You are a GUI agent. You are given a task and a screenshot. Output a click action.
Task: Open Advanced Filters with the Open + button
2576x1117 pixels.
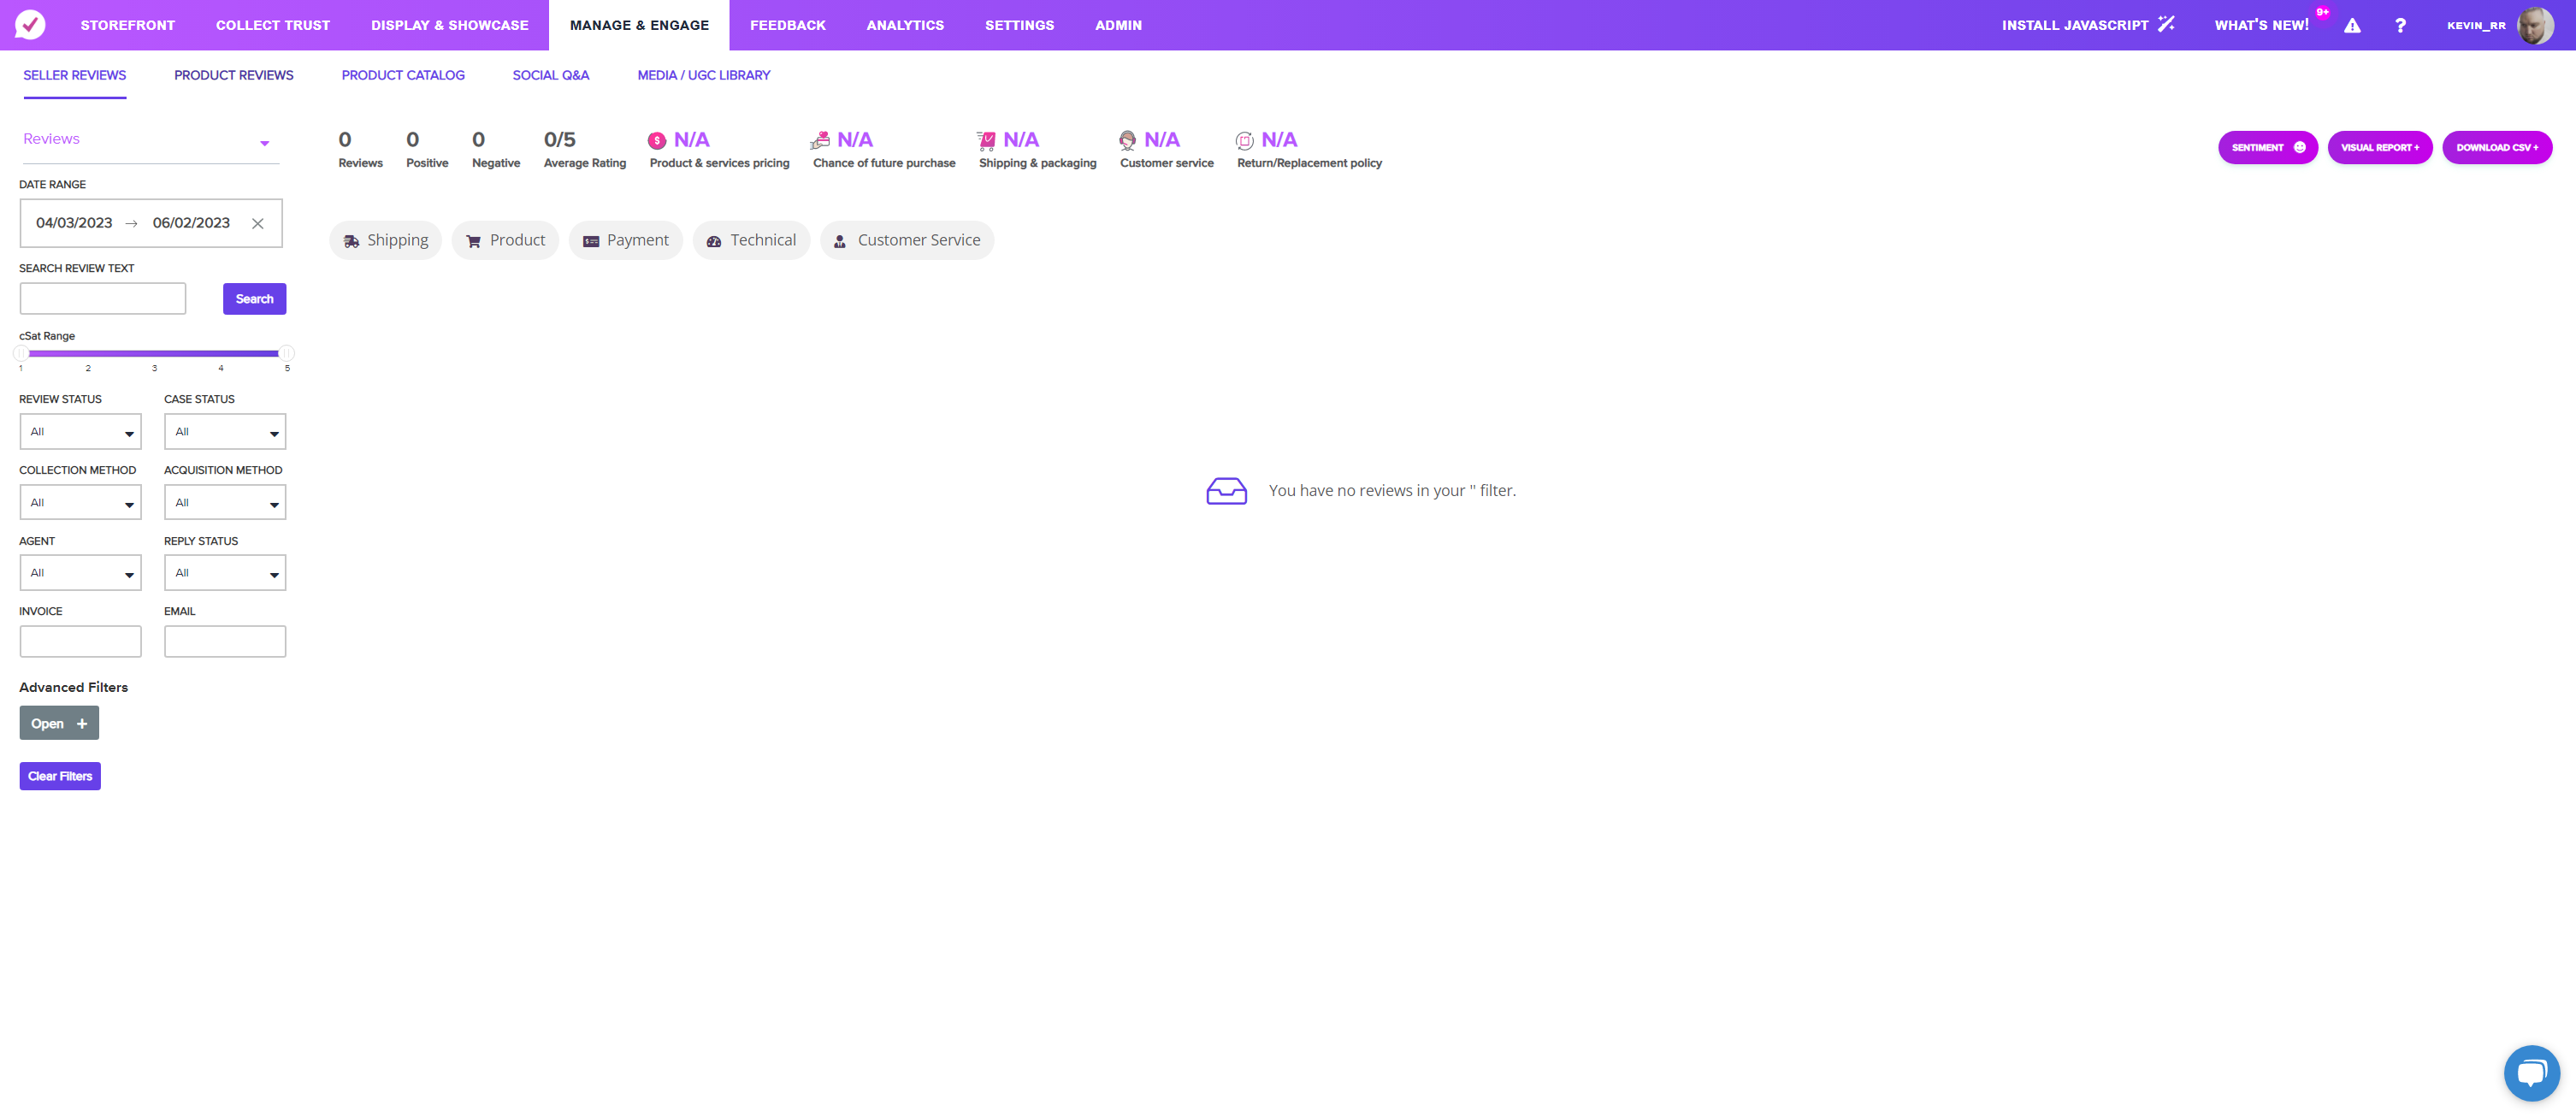[59, 723]
